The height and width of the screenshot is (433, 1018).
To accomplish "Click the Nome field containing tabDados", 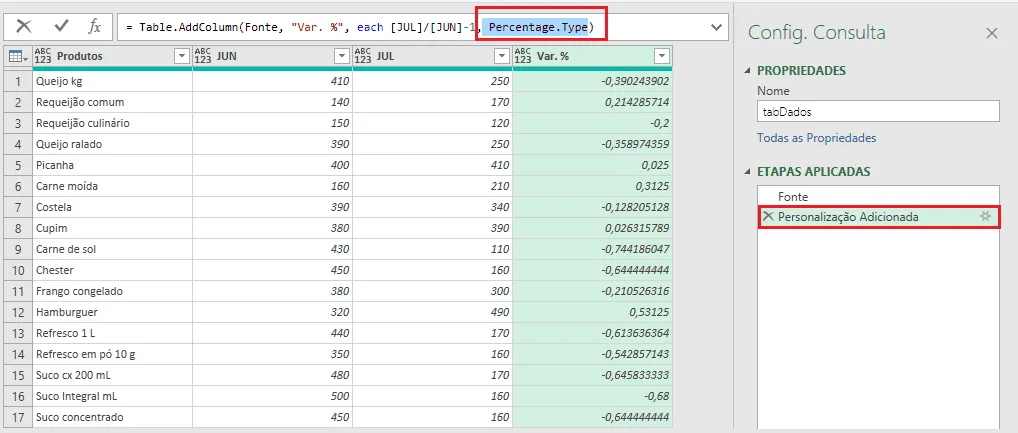I will coord(878,111).
